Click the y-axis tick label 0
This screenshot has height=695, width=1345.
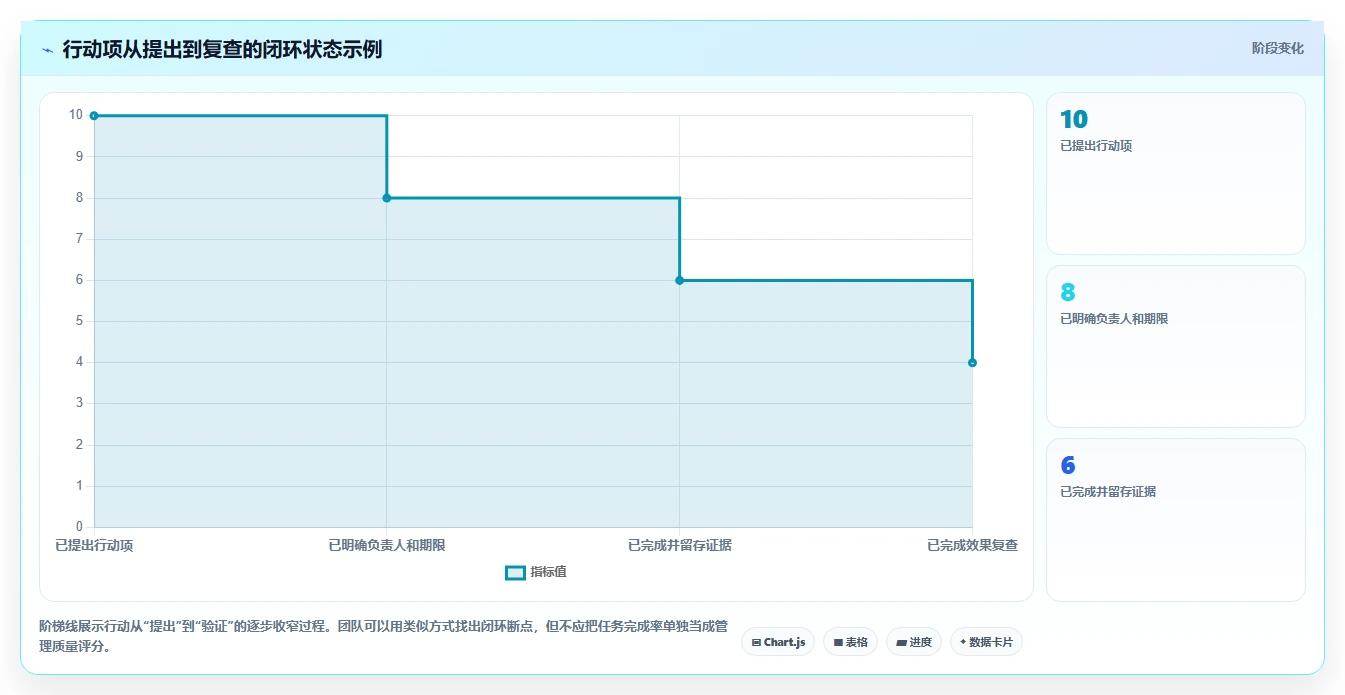[80, 527]
